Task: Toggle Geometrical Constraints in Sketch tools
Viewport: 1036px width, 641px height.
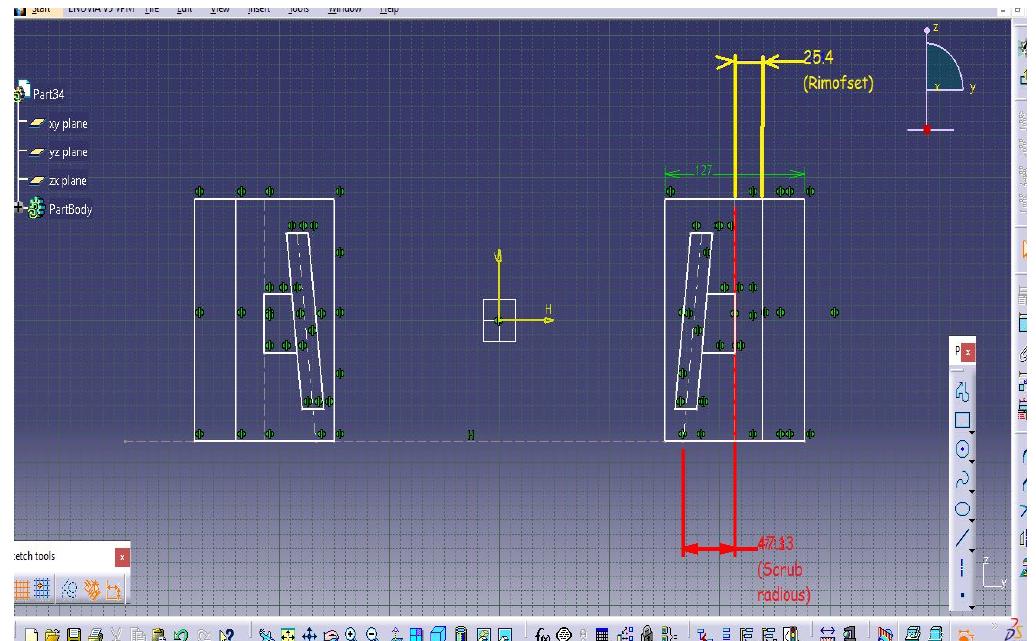Action: tap(91, 589)
